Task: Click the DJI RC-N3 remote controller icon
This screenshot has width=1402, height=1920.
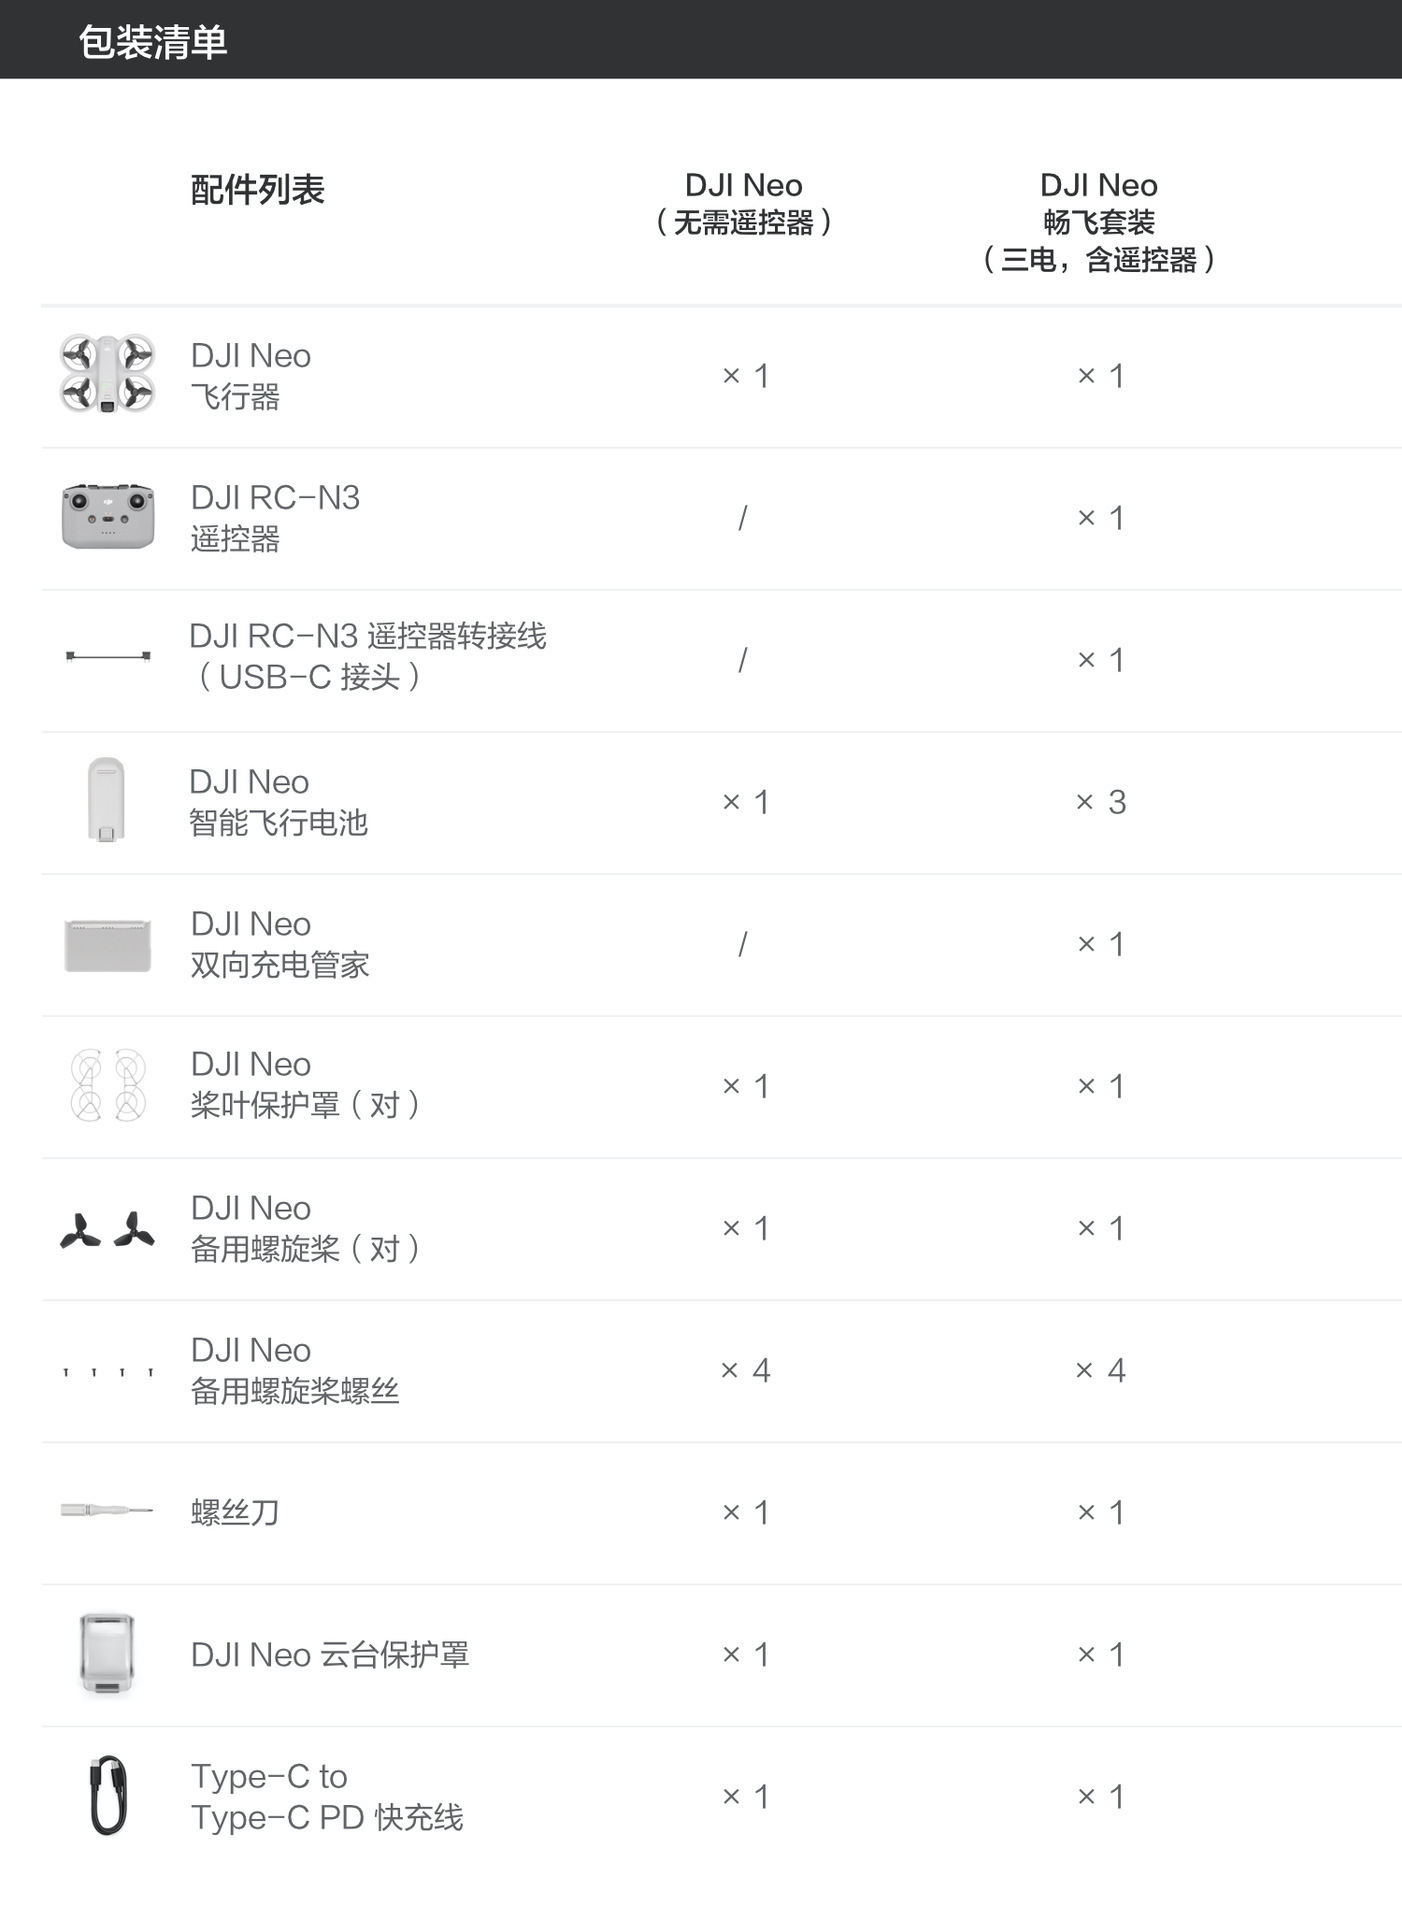Action: click(x=108, y=516)
